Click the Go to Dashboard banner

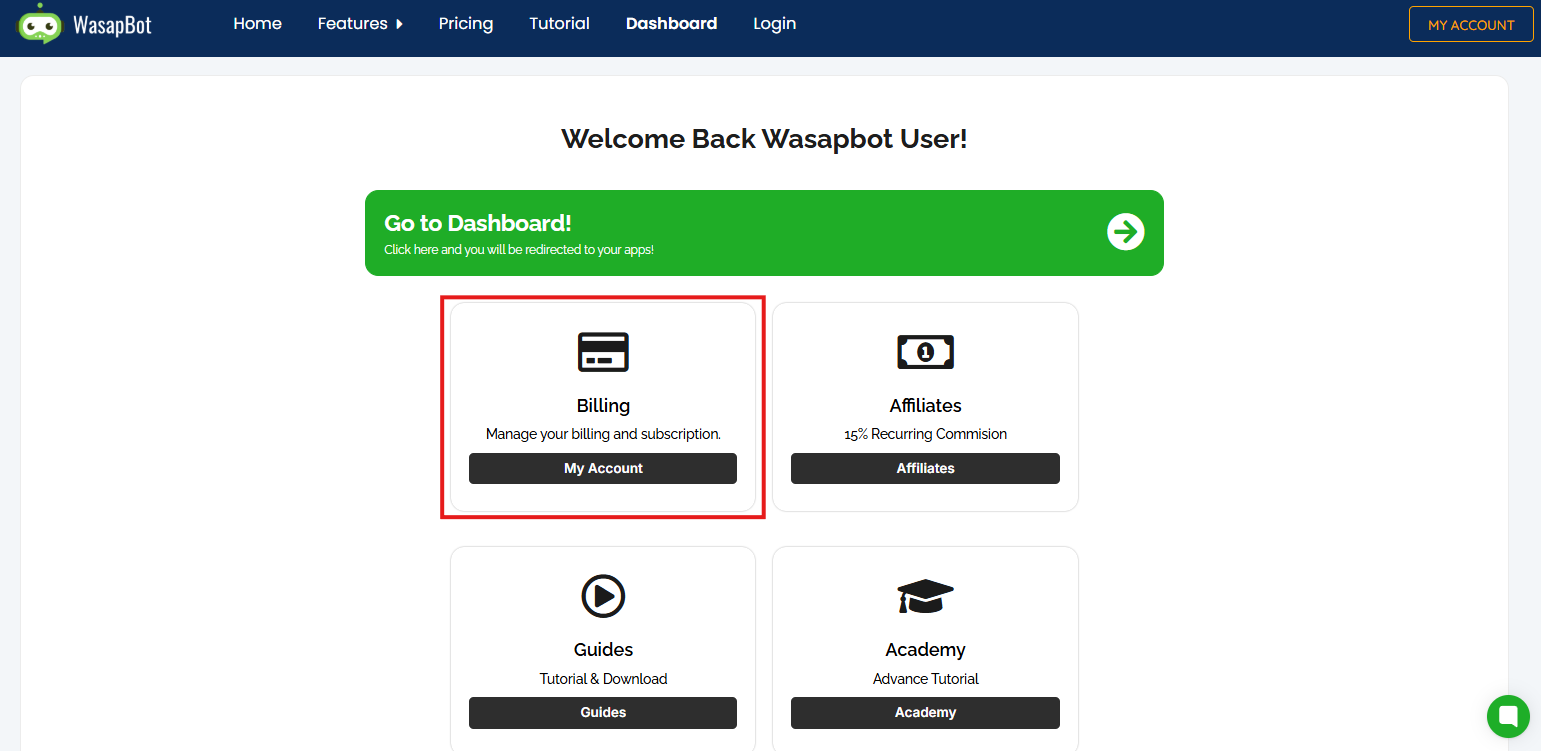click(764, 233)
